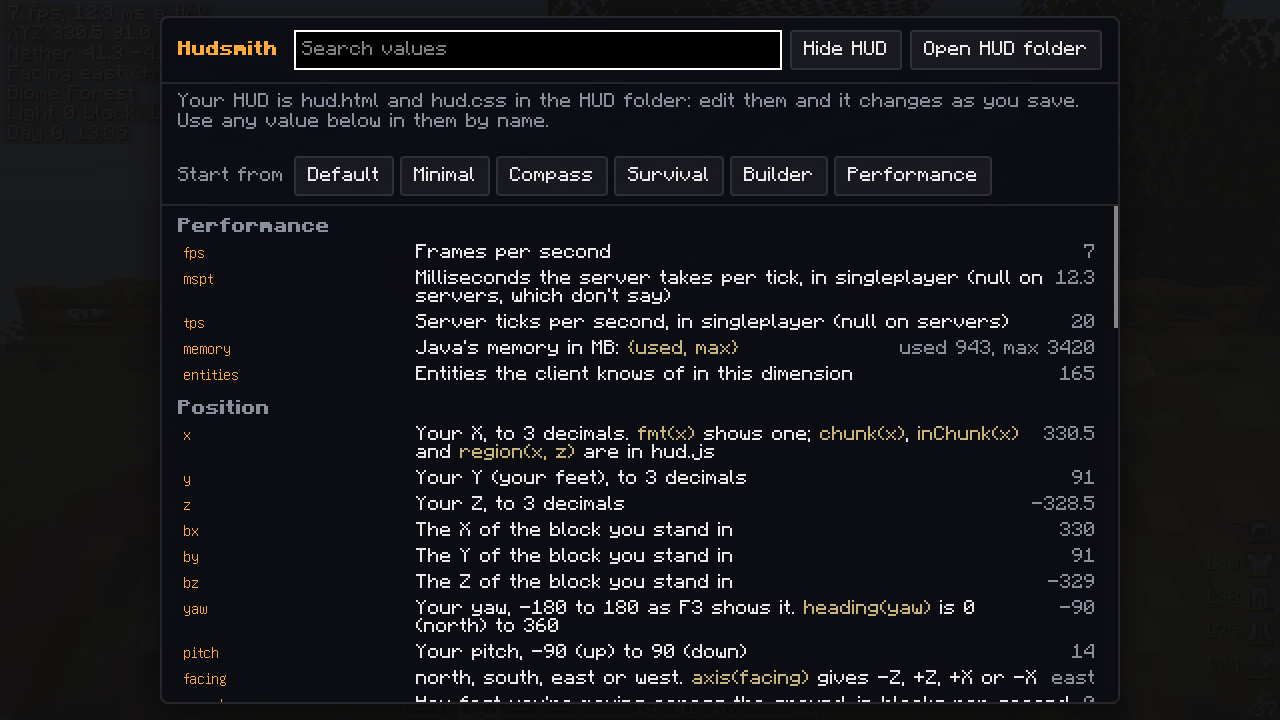This screenshot has height=720, width=1280.
Task: Click the tps value name
Action: click(194, 323)
